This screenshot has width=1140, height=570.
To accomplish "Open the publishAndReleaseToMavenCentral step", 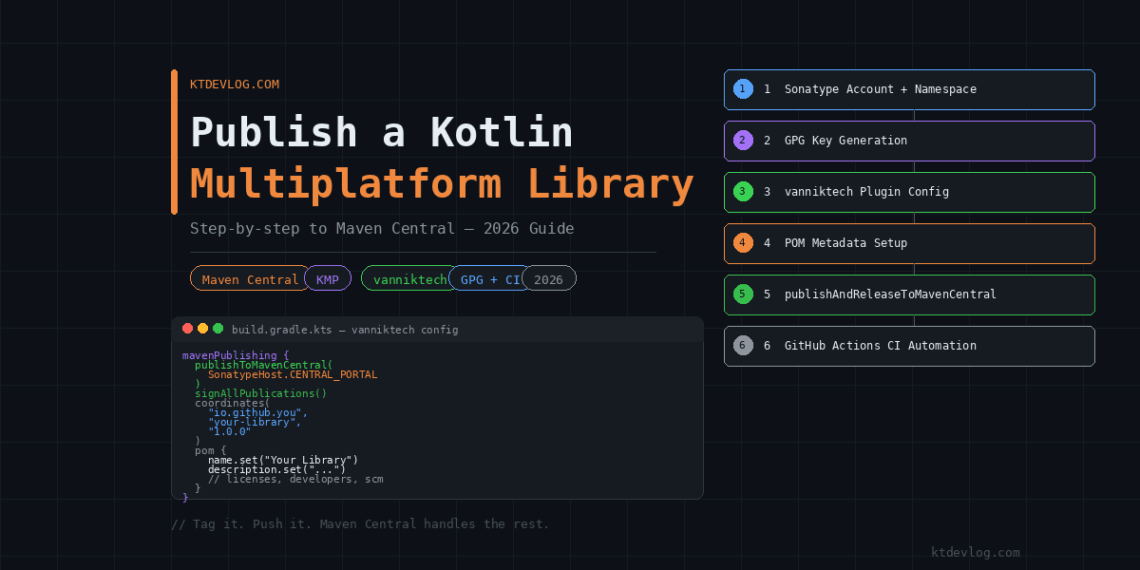I will tap(910, 294).
